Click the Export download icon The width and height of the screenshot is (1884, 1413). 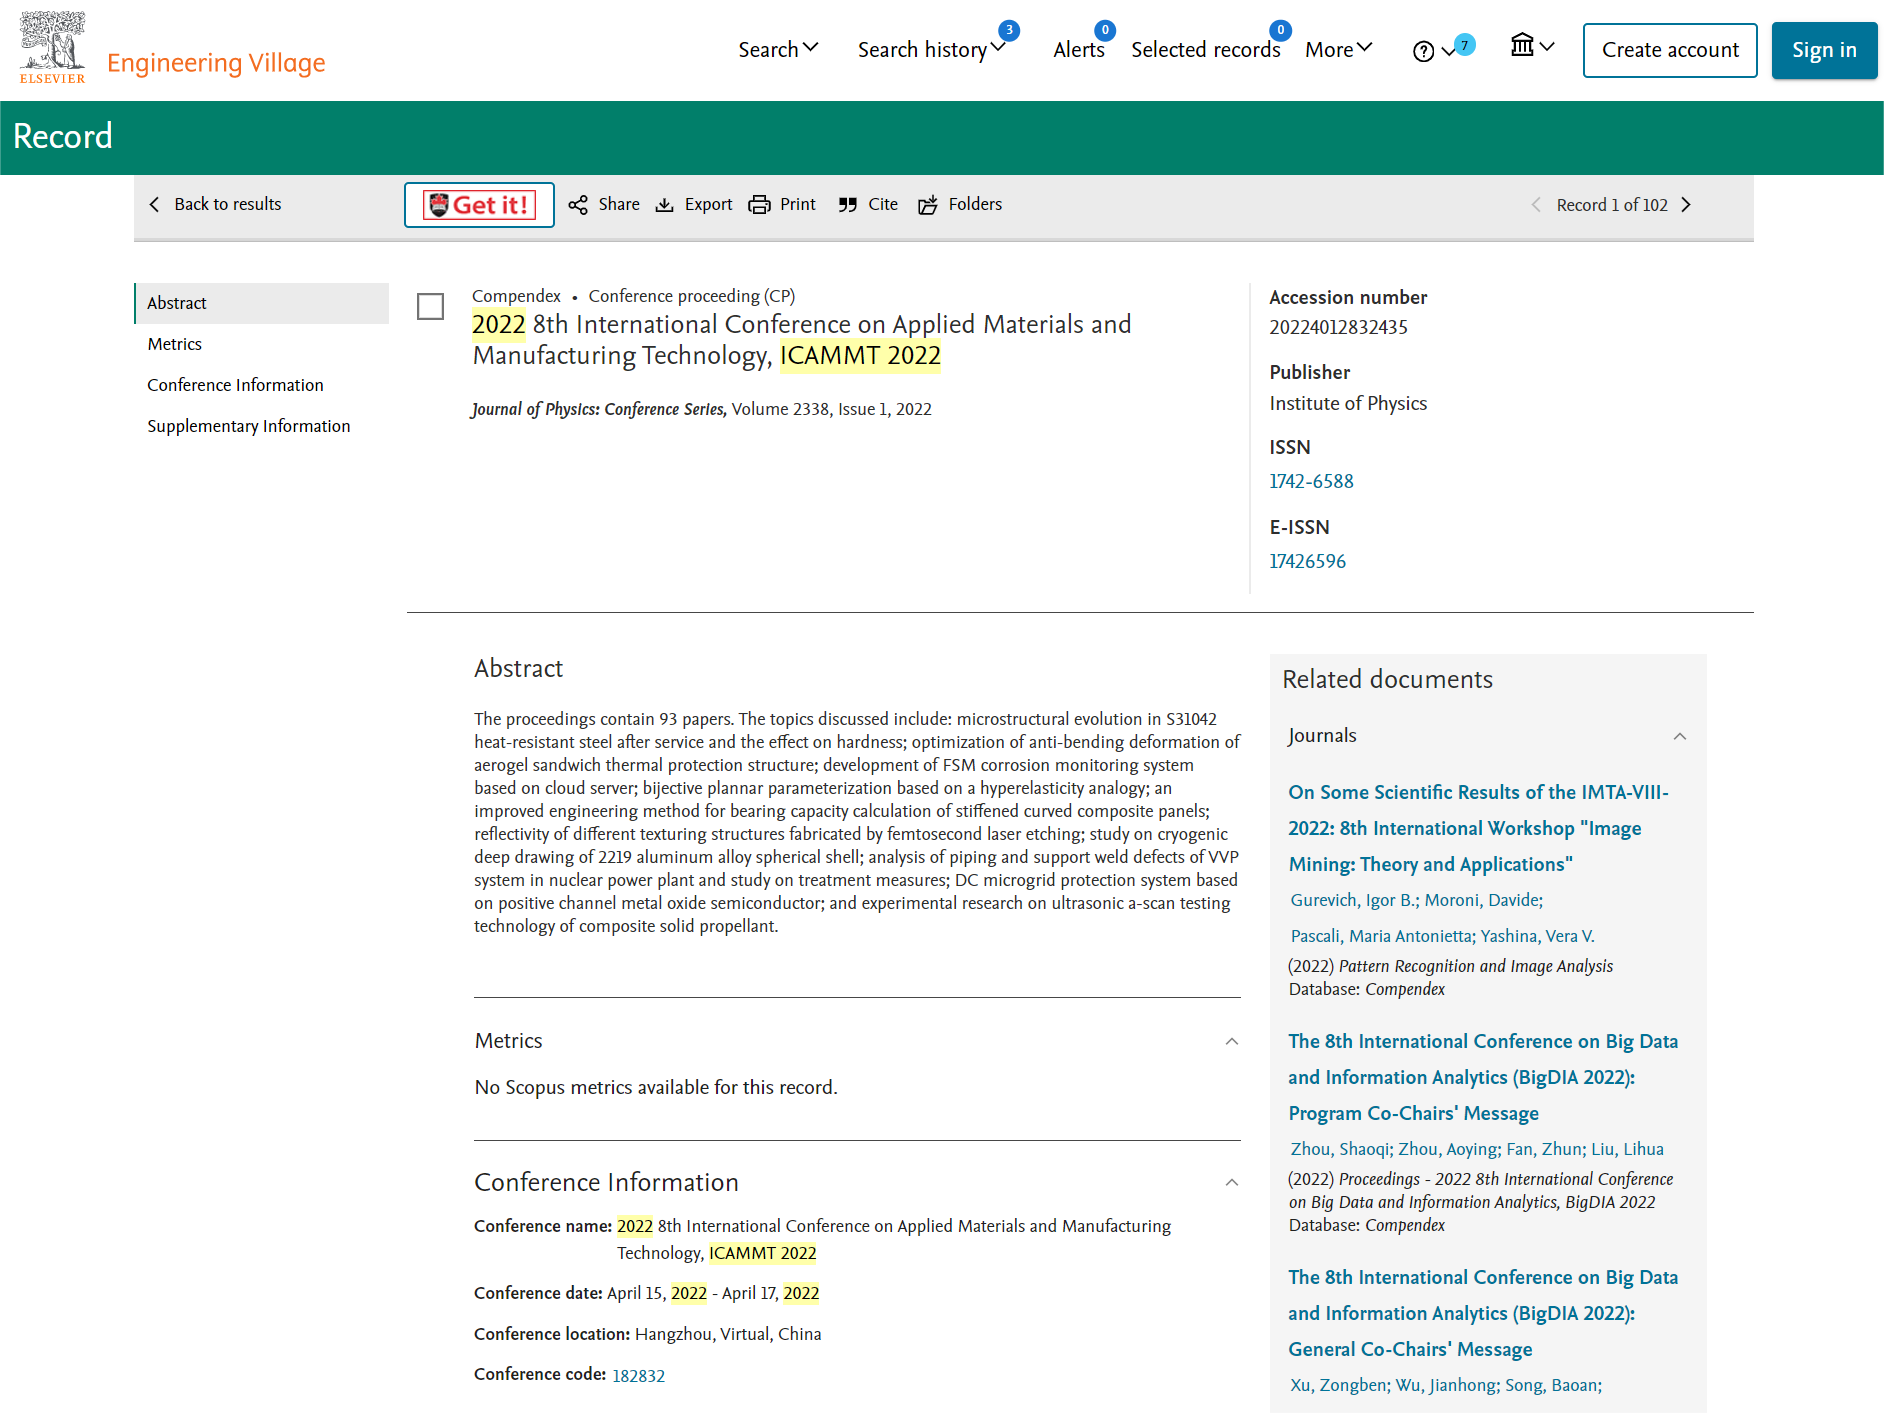[665, 205]
